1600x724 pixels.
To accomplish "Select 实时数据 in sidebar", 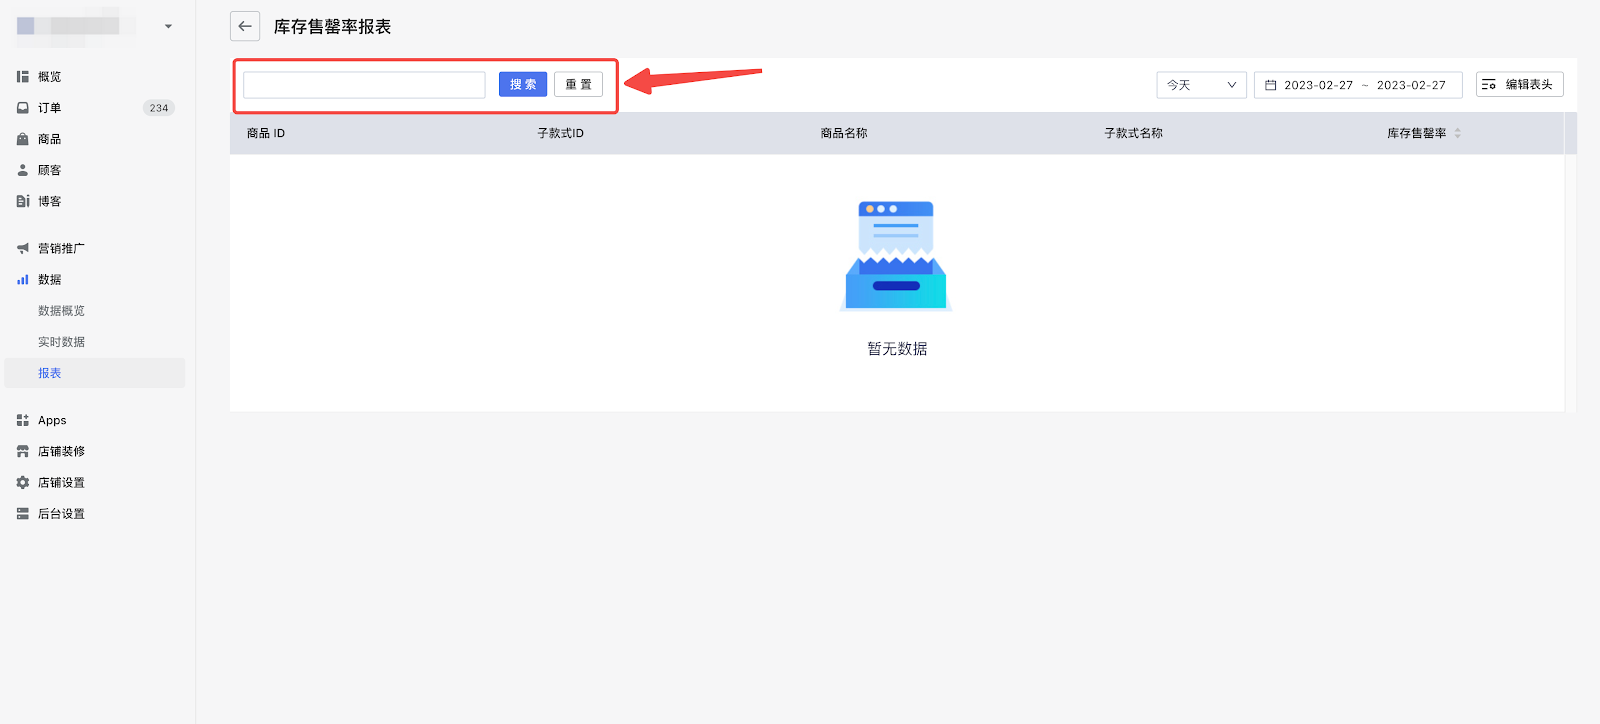I will (61, 342).
